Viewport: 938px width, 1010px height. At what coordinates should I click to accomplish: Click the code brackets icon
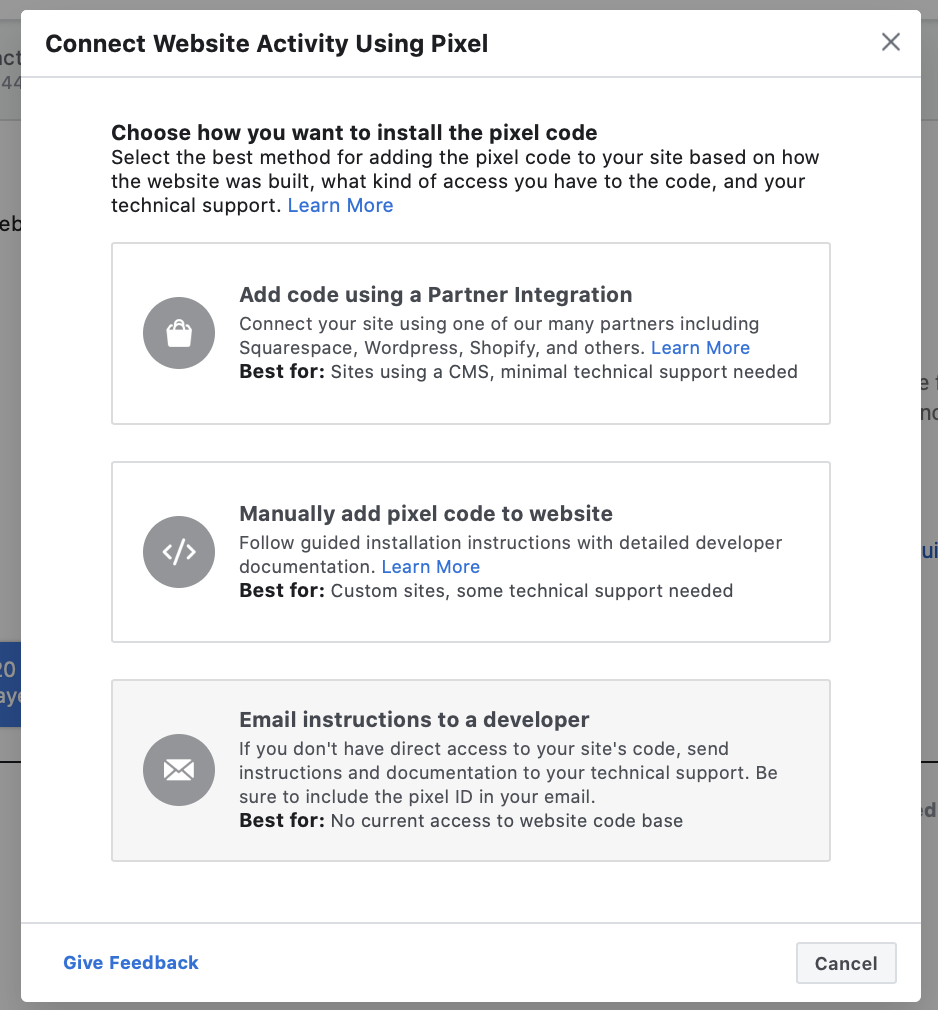[179, 552]
